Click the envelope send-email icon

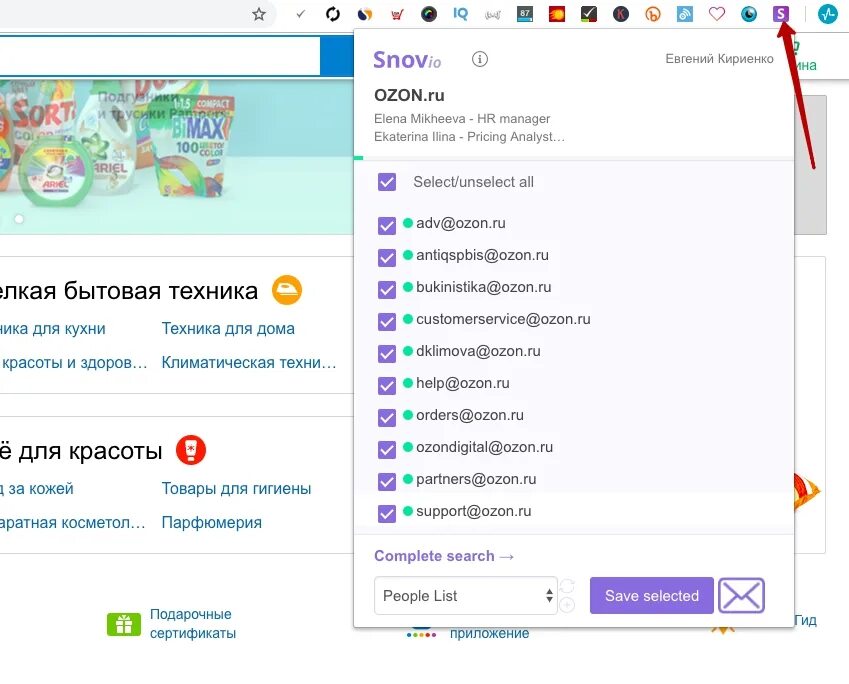[741, 595]
